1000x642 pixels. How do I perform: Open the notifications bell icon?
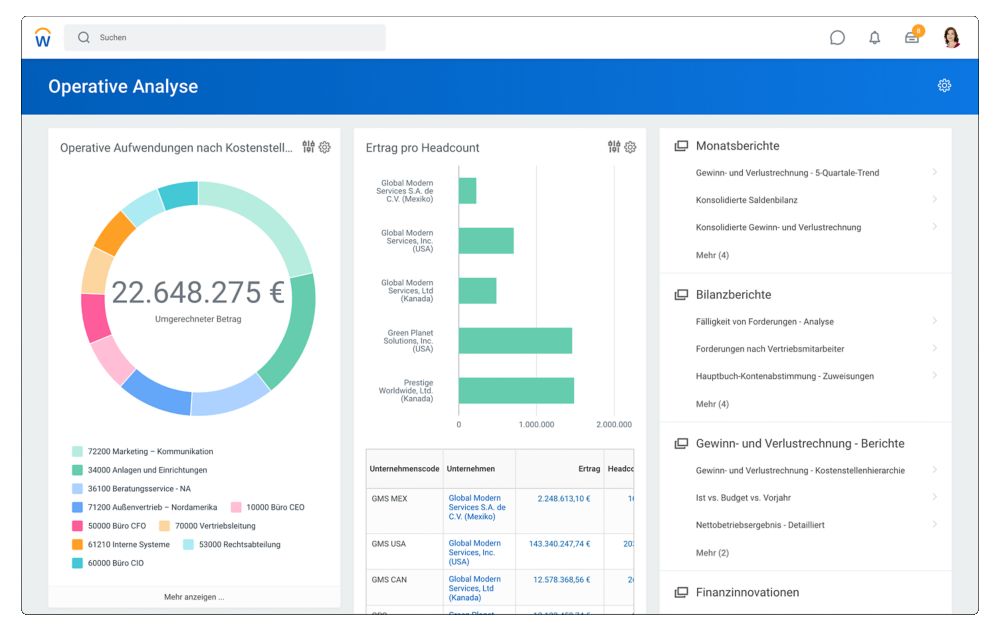point(874,38)
